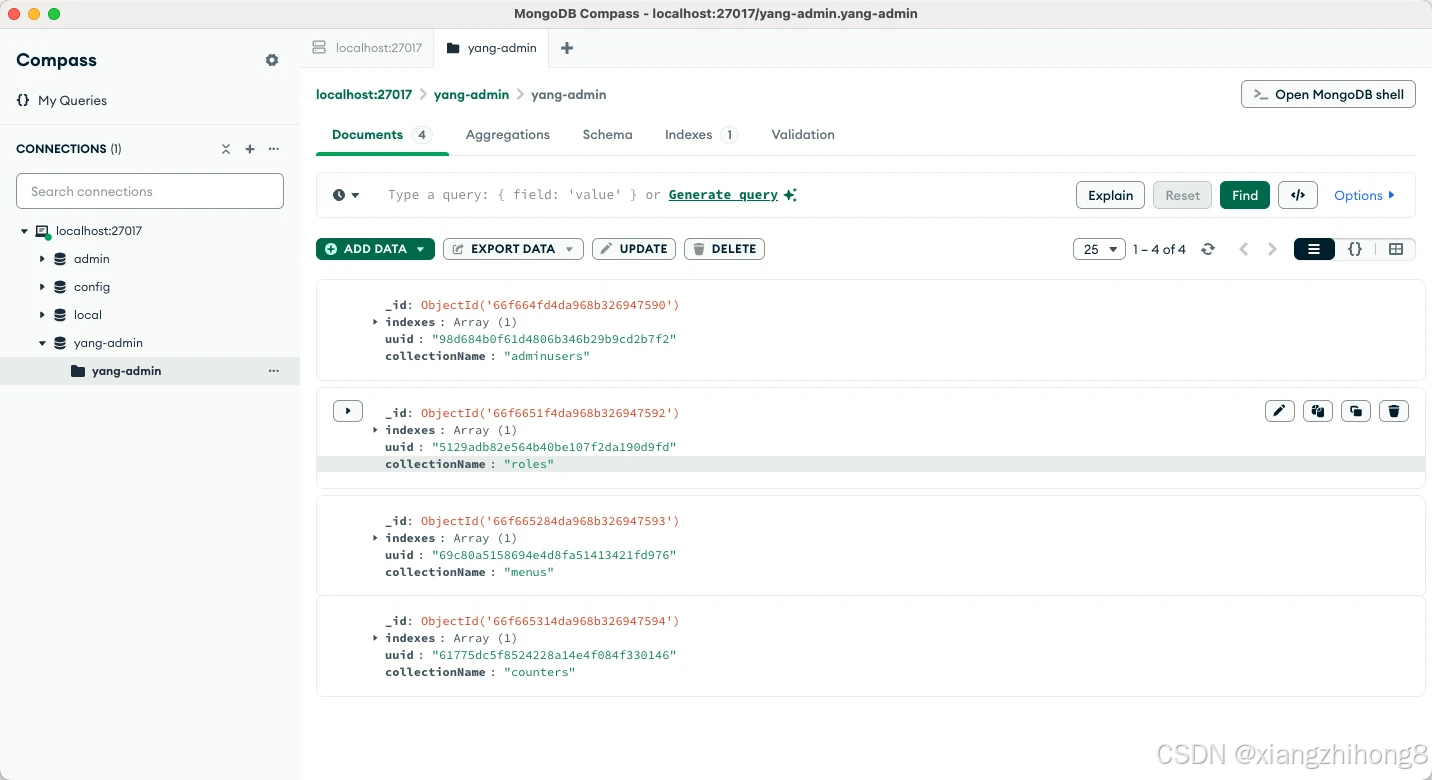This screenshot has height=780, width=1432.
Task: Switch to Validation tab
Action: click(803, 135)
